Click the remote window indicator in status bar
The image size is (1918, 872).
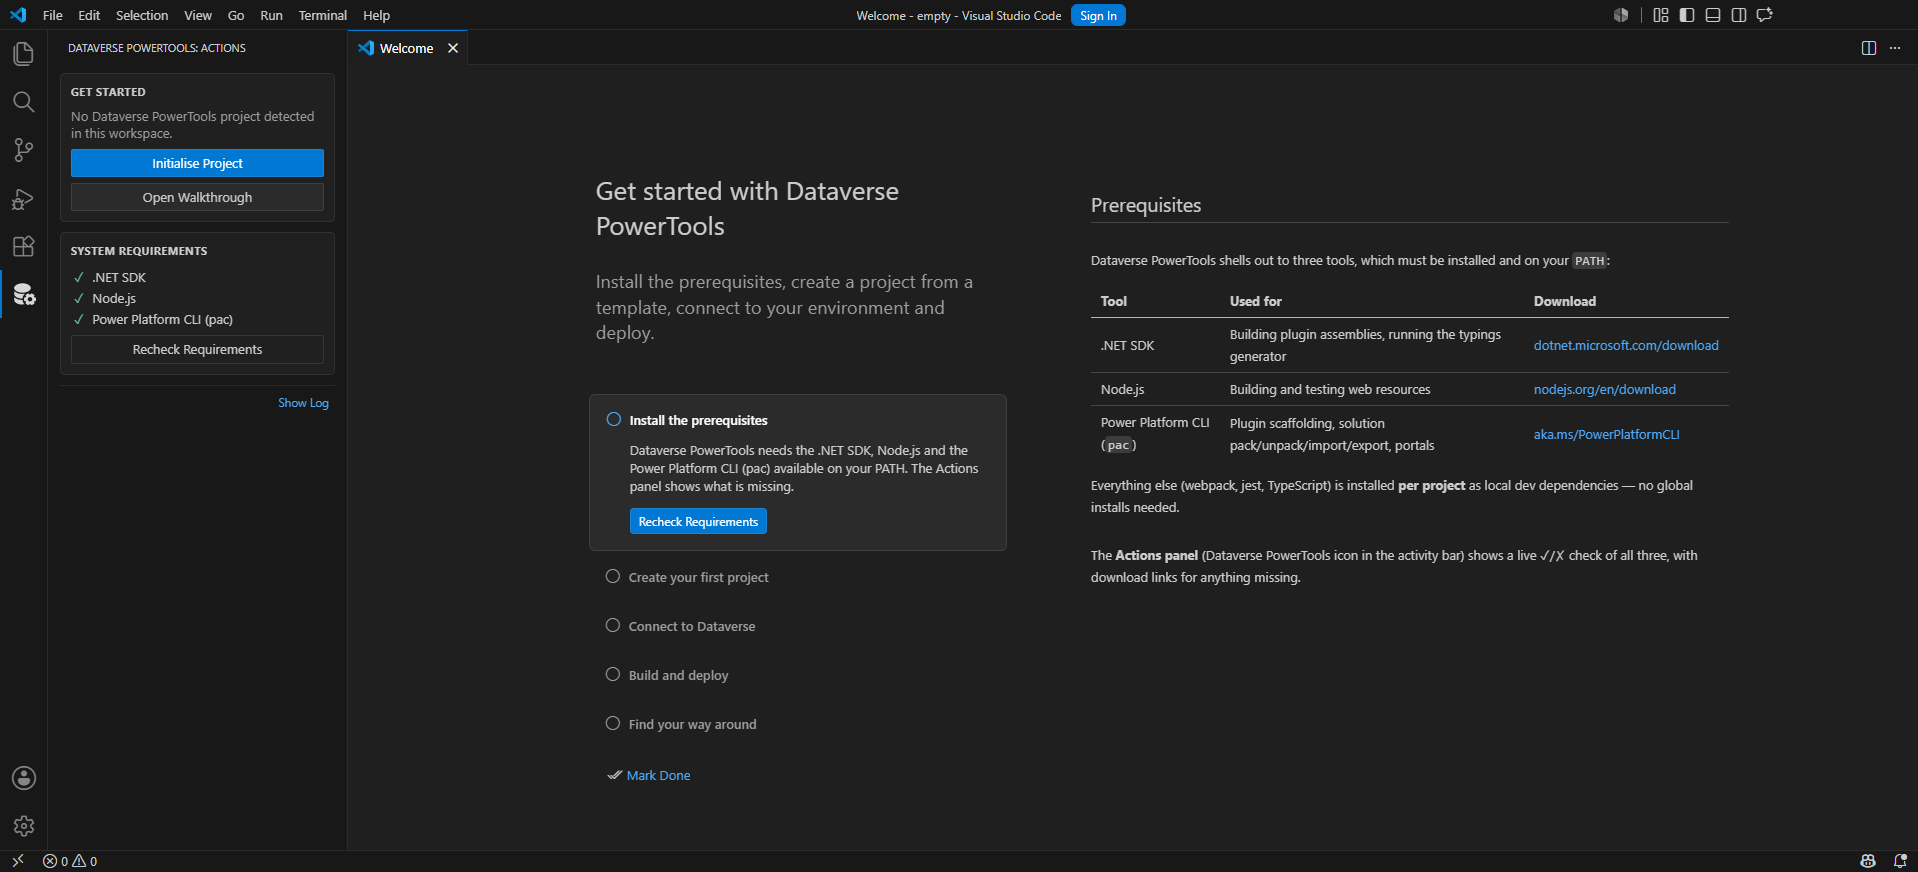point(18,861)
